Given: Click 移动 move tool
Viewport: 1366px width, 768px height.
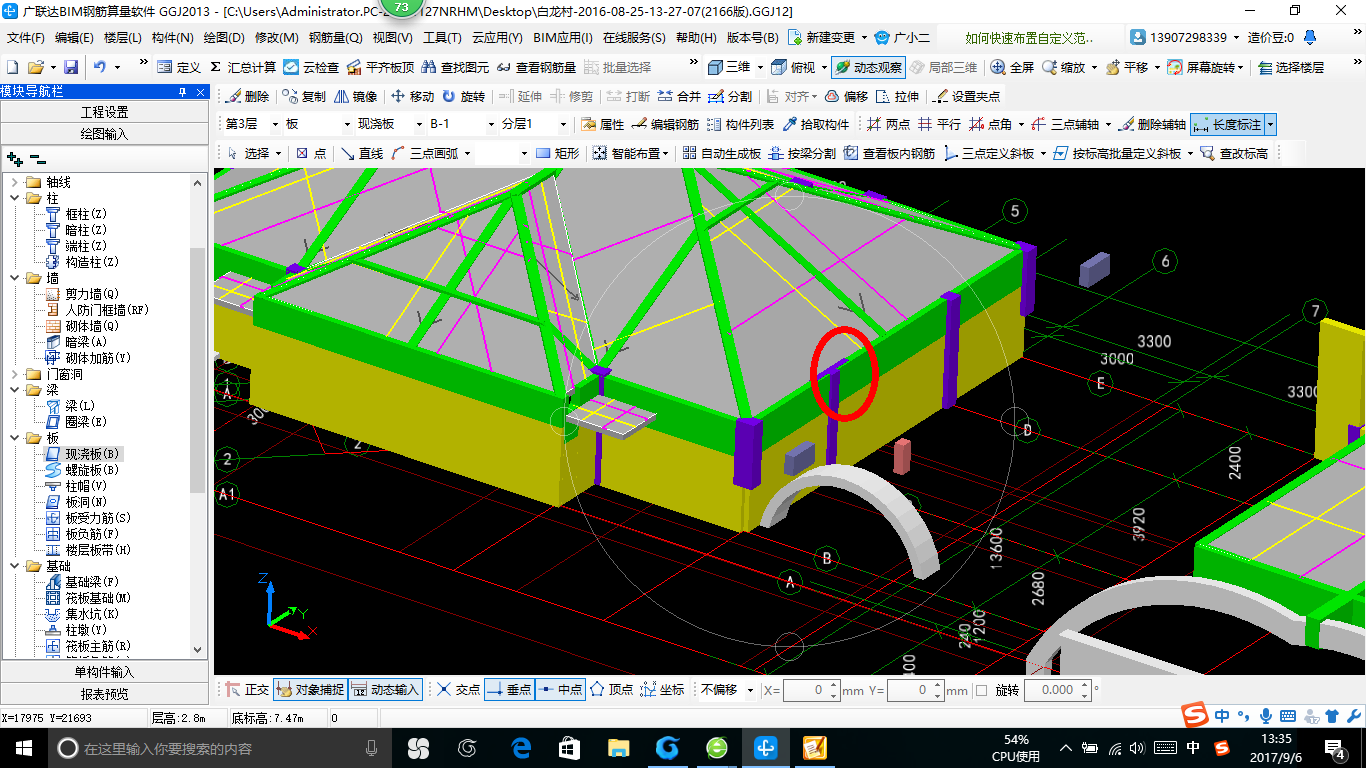Looking at the screenshot, I should point(412,96).
